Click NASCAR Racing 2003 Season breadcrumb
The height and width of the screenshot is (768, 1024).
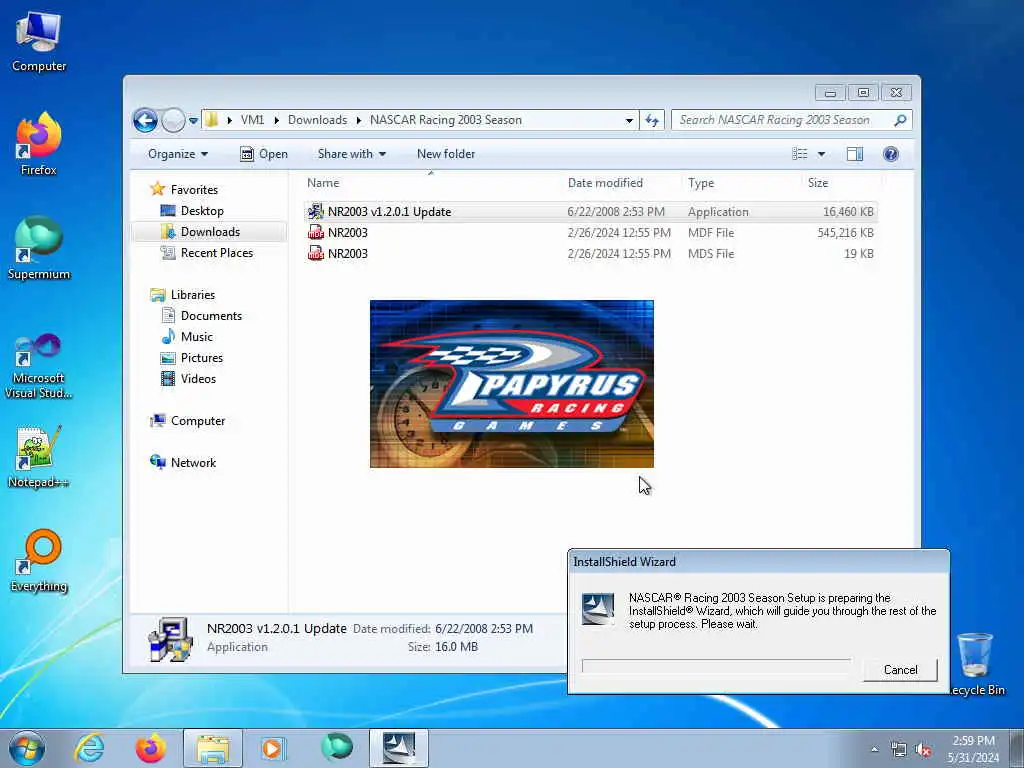(x=445, y=120)
